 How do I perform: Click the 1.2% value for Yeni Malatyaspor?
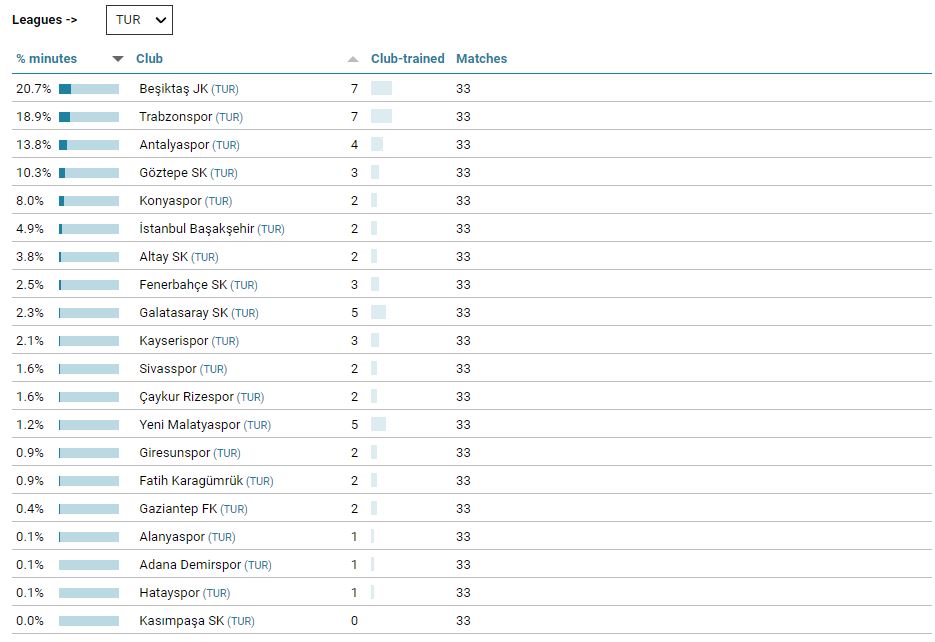[x=30, y=425]
